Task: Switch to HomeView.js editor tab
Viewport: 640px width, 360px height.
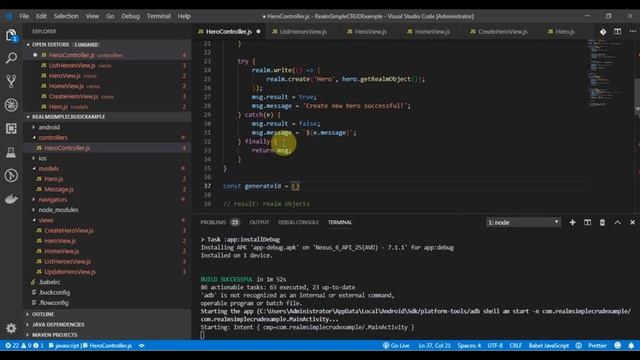Action: [x=432, y=31]
